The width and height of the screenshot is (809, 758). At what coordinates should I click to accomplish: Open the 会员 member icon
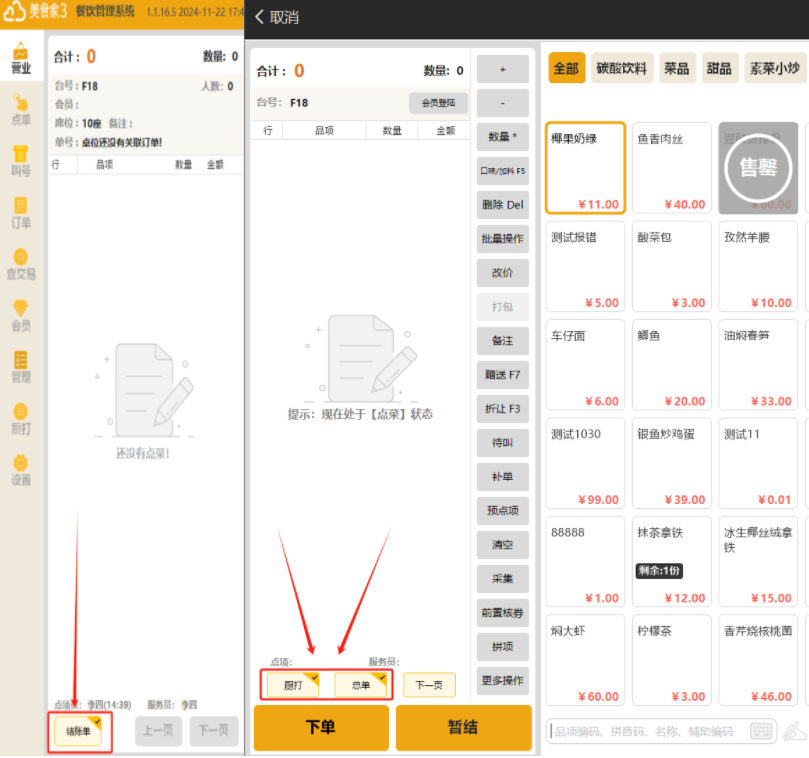[x=21, y=316]
